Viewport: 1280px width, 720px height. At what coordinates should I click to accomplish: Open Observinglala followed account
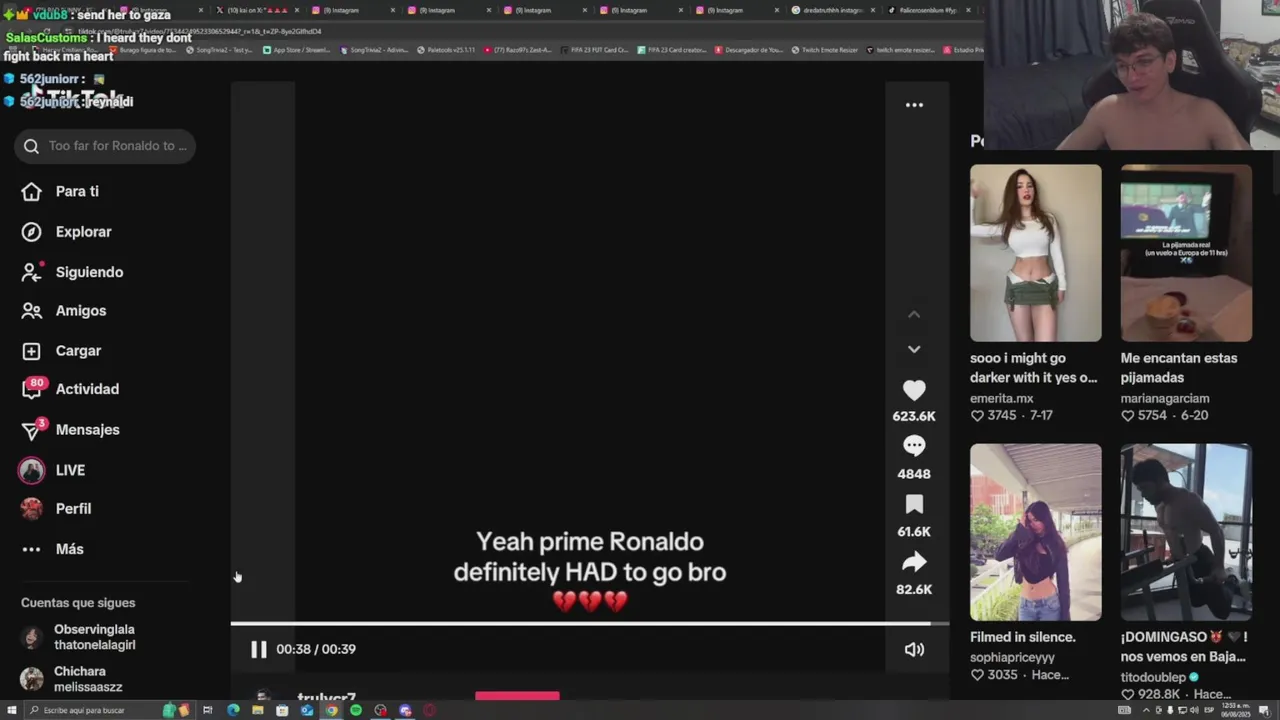click(x=80, y=637)
